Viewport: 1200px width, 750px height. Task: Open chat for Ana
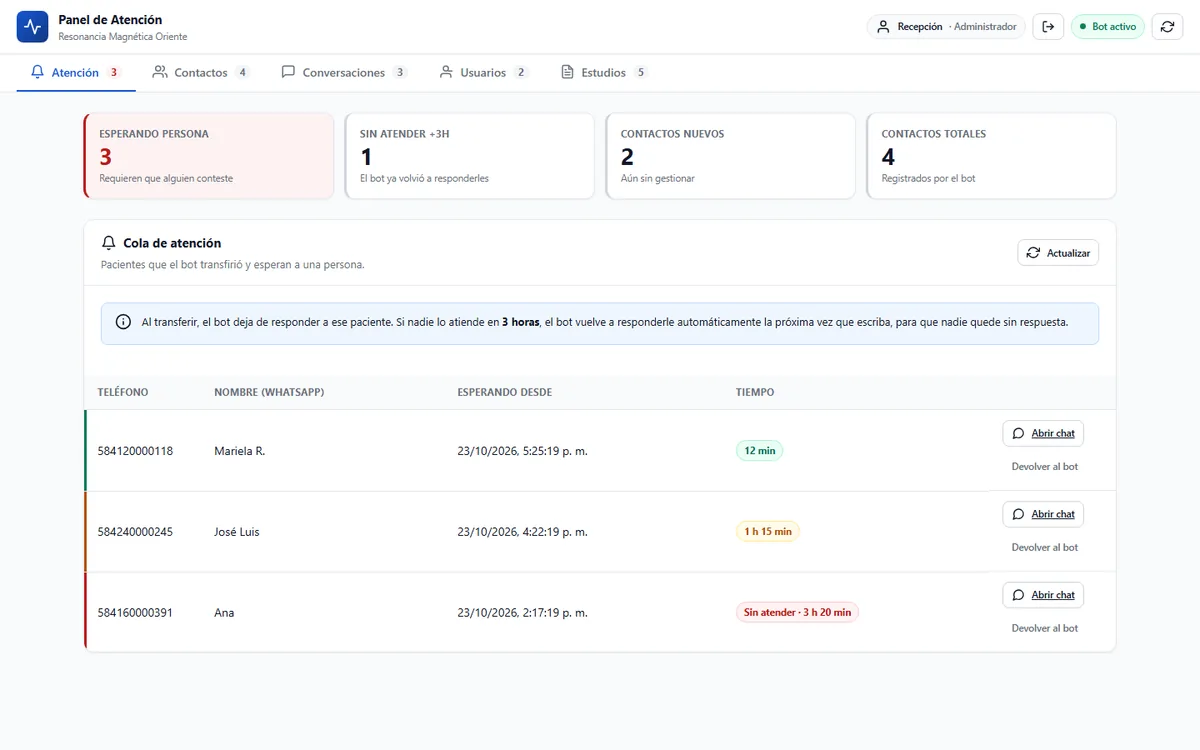coord(1043,595)
